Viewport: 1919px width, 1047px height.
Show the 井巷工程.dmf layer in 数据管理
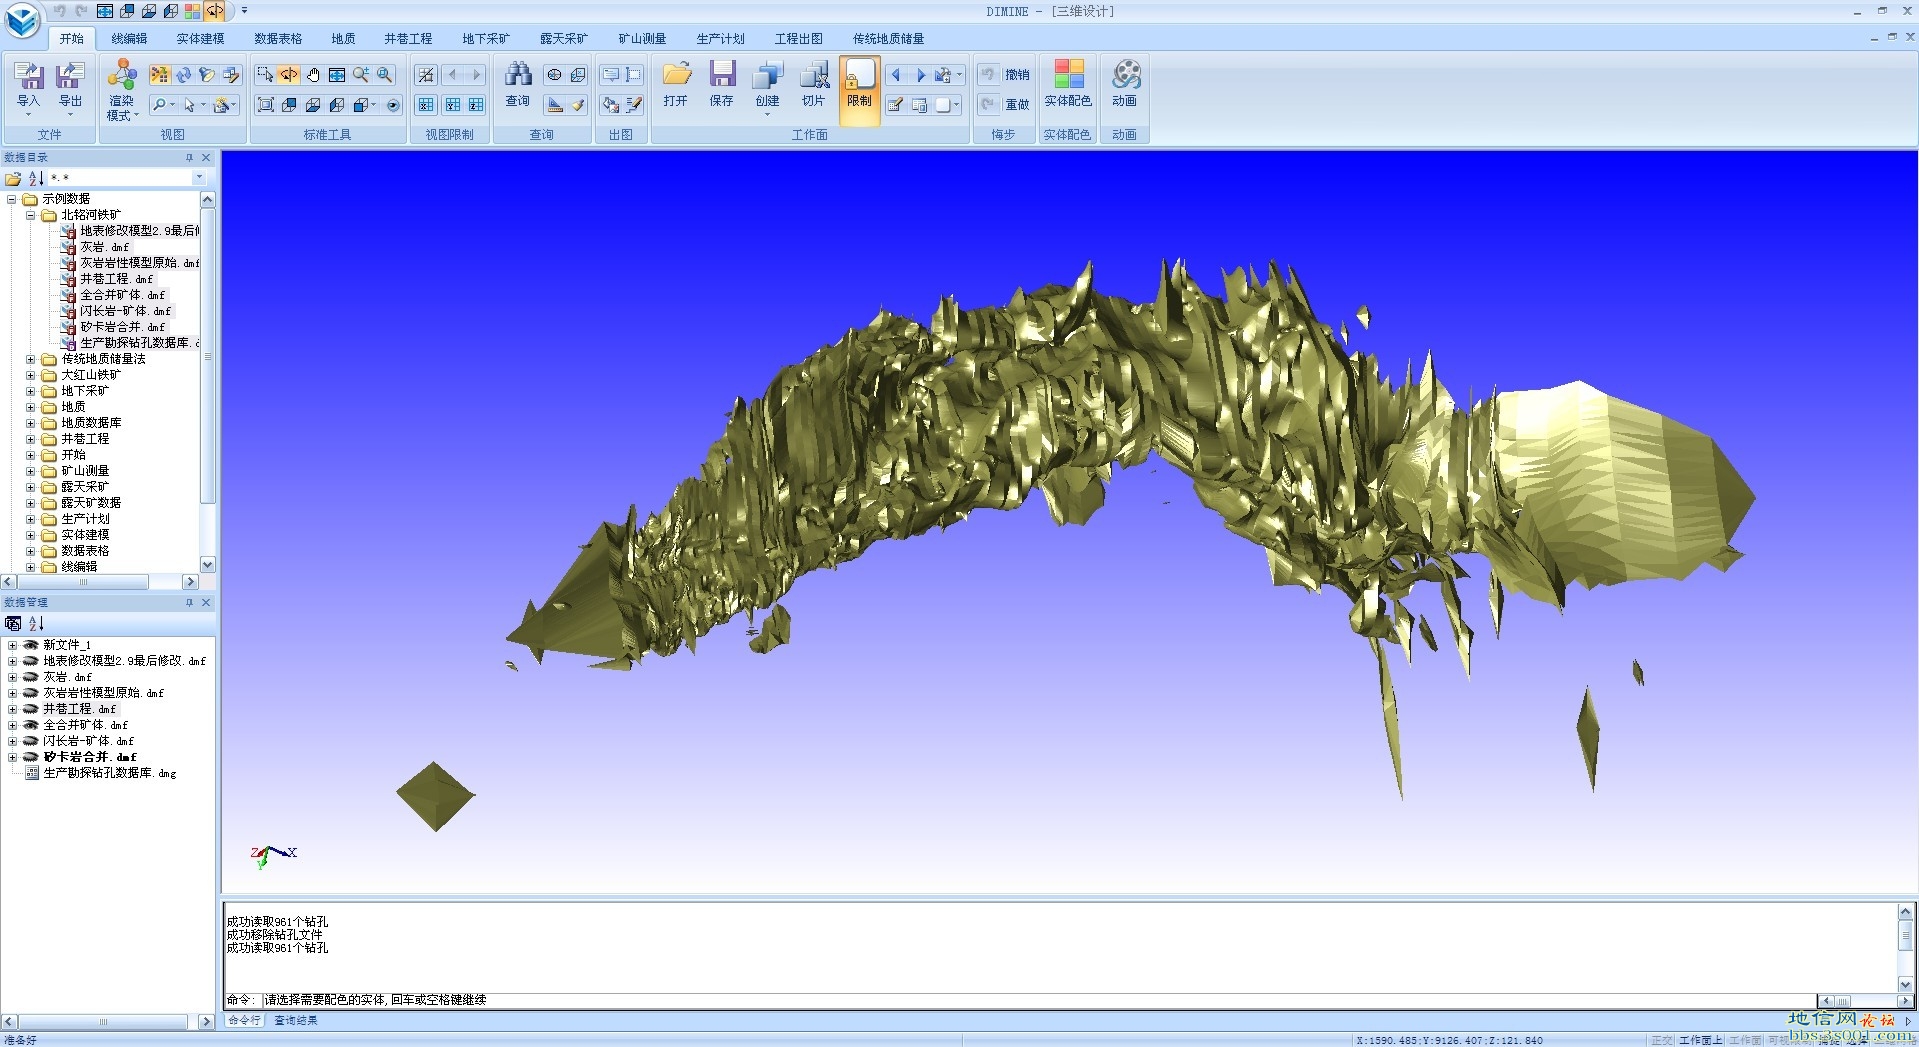coord(31,709)
